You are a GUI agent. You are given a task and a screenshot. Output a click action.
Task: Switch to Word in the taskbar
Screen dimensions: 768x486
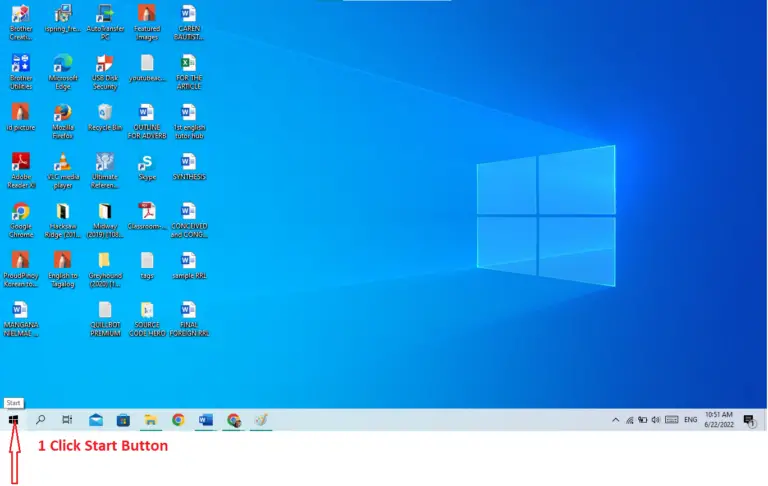pyautogui.click(x=206, y=420)
